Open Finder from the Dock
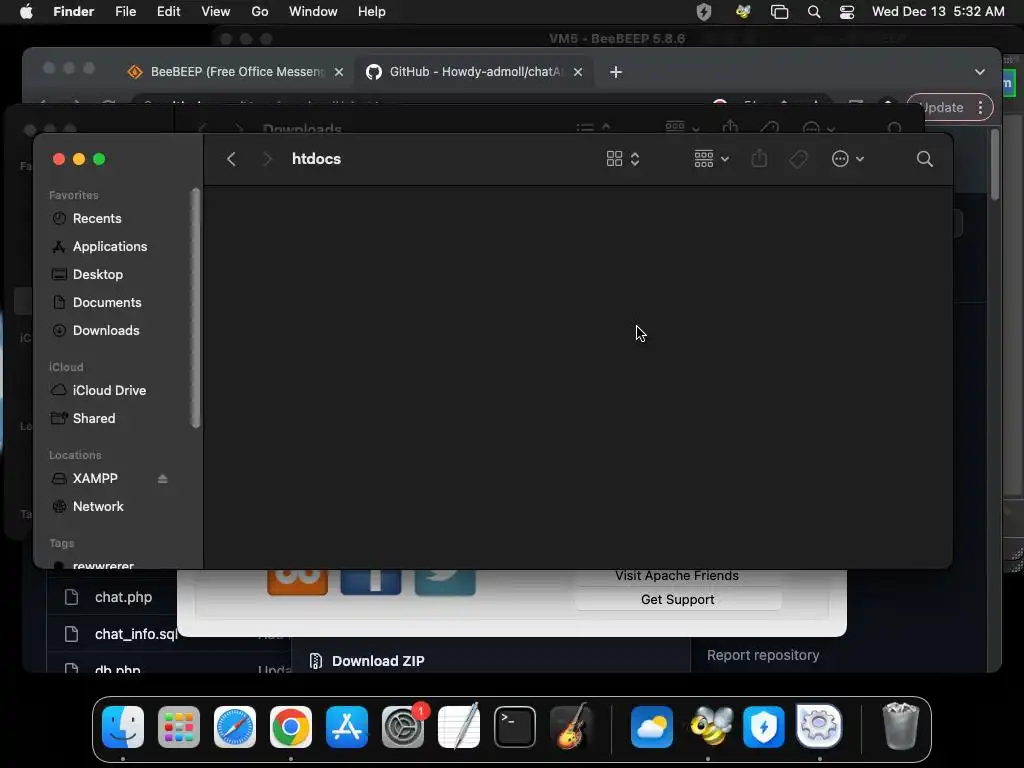 pyautogui.click(x=123, y=726)
